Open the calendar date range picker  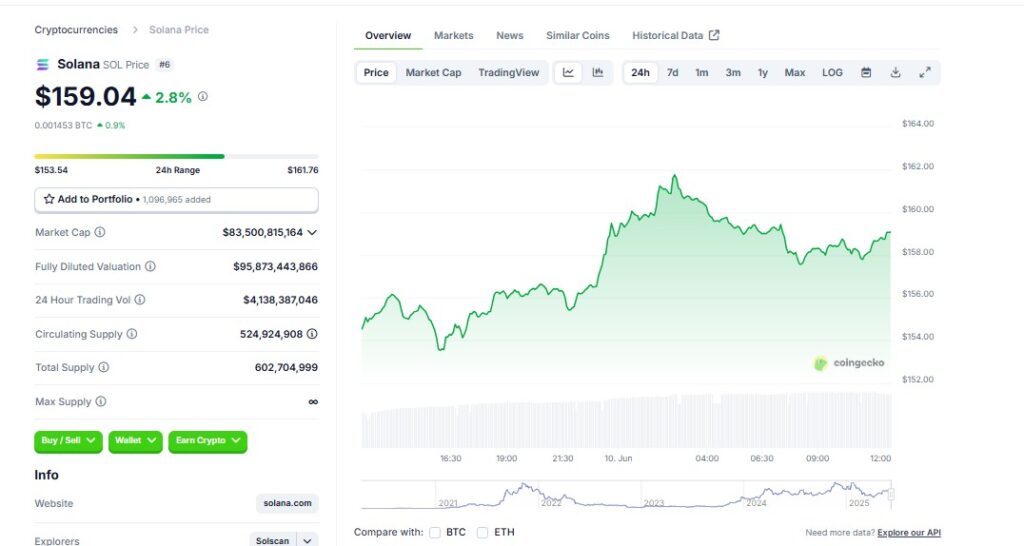coord(866,72)
